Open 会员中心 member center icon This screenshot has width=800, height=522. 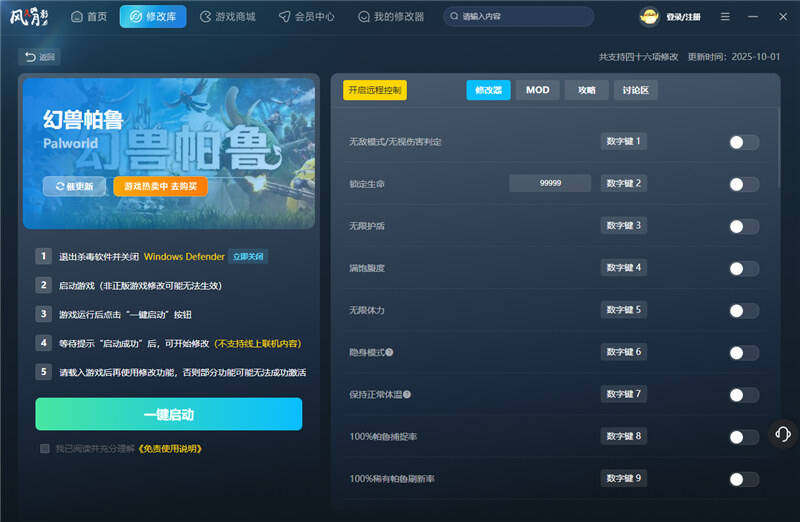285,17
